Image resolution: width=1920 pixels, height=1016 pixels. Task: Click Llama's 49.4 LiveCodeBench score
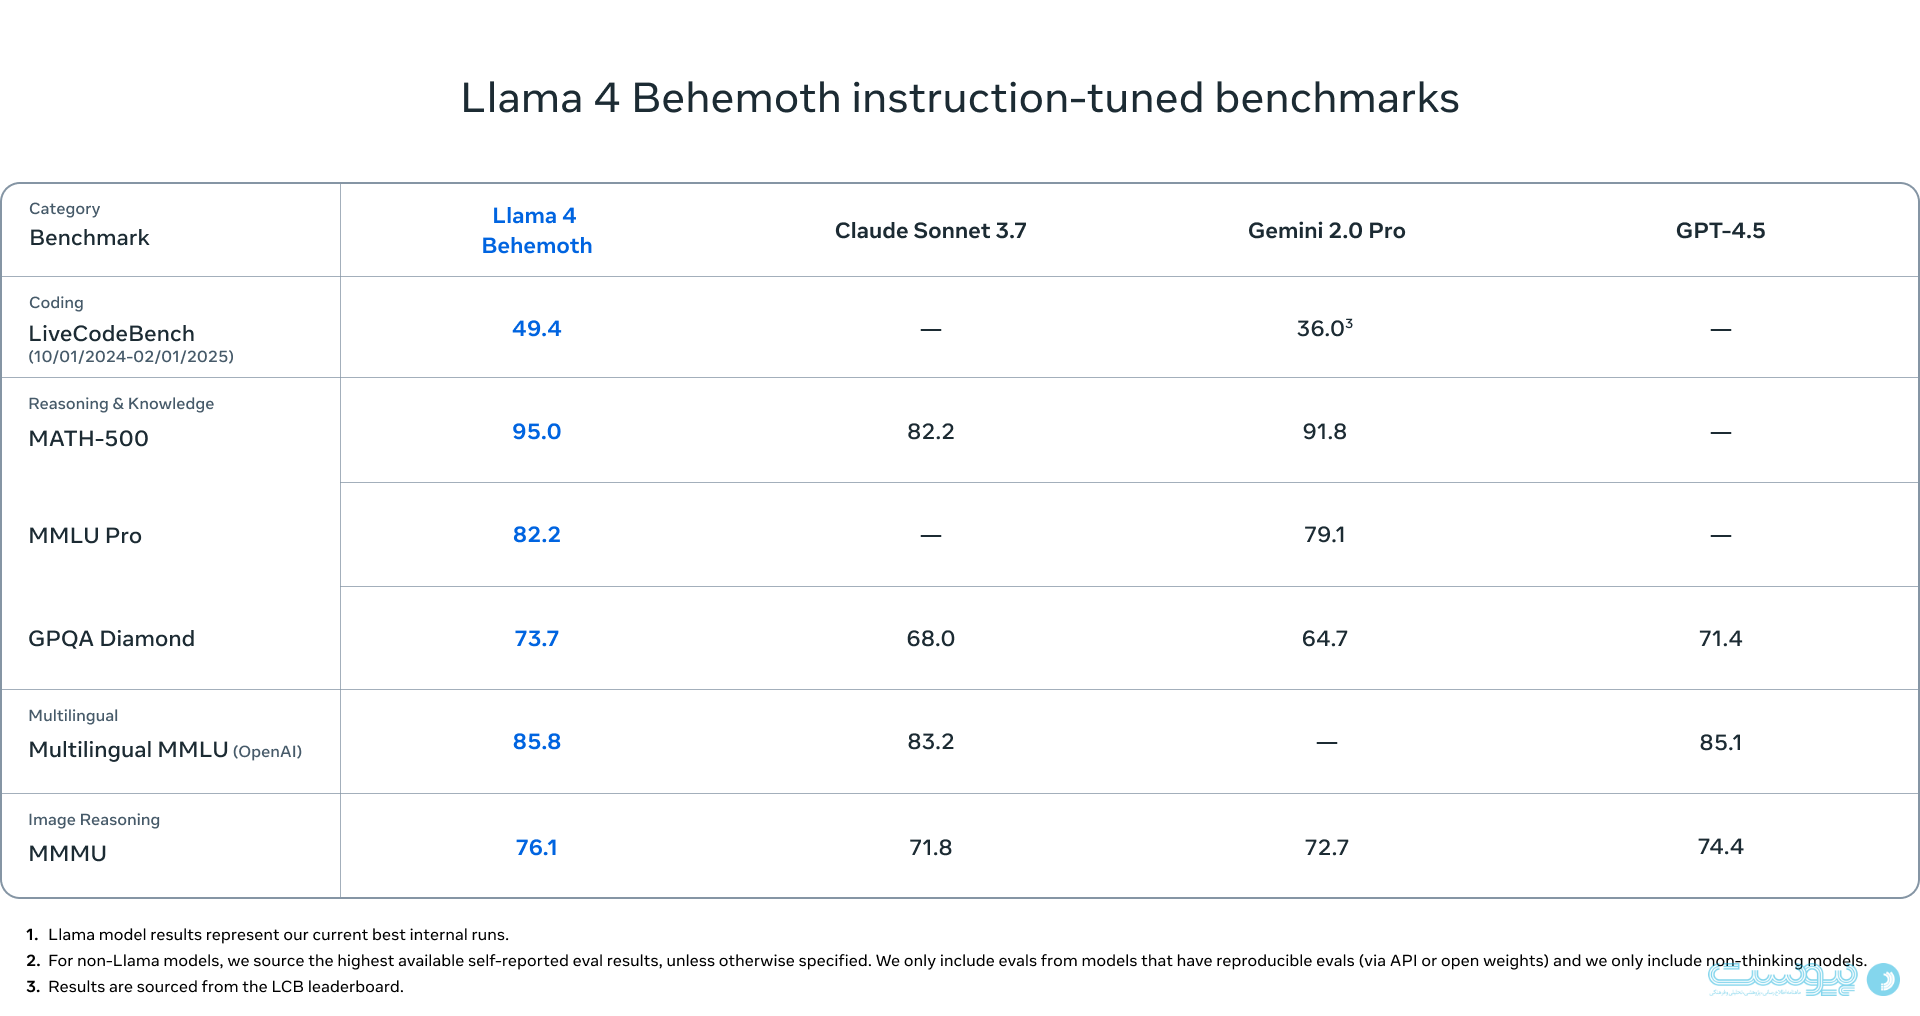click(x=537, y=329)
